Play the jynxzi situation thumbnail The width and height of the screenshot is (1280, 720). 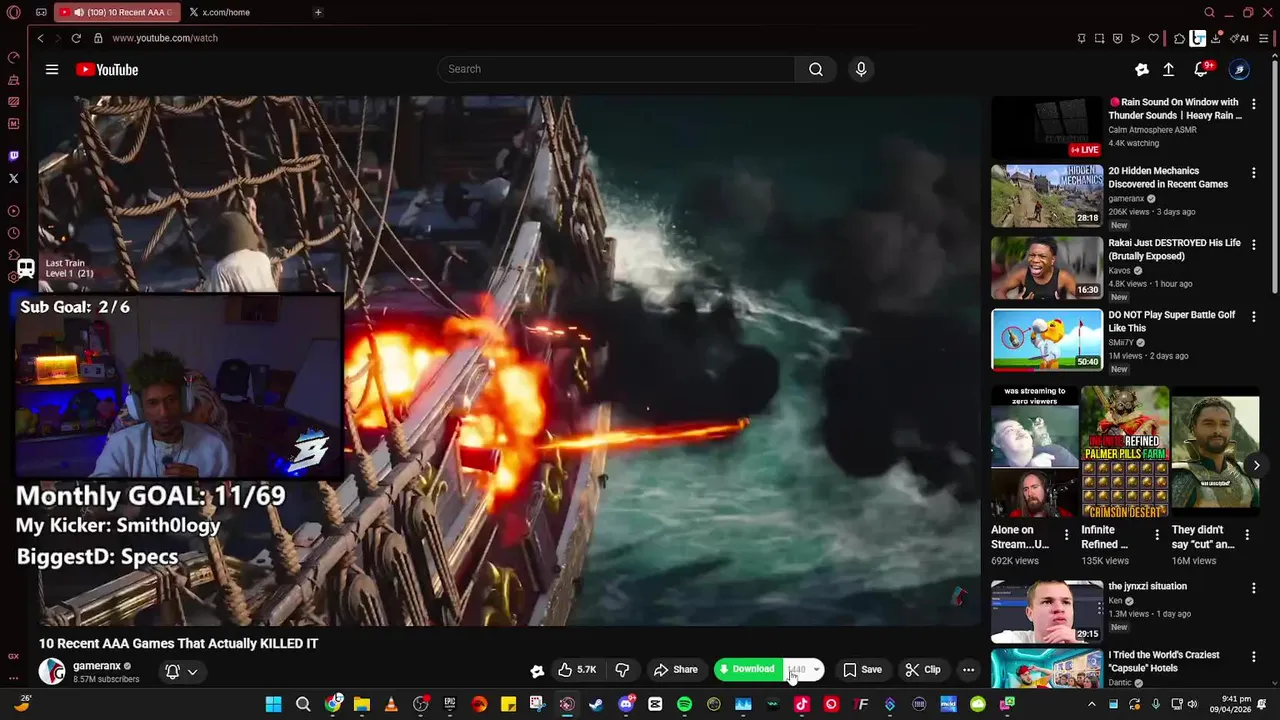[1047, 612]
